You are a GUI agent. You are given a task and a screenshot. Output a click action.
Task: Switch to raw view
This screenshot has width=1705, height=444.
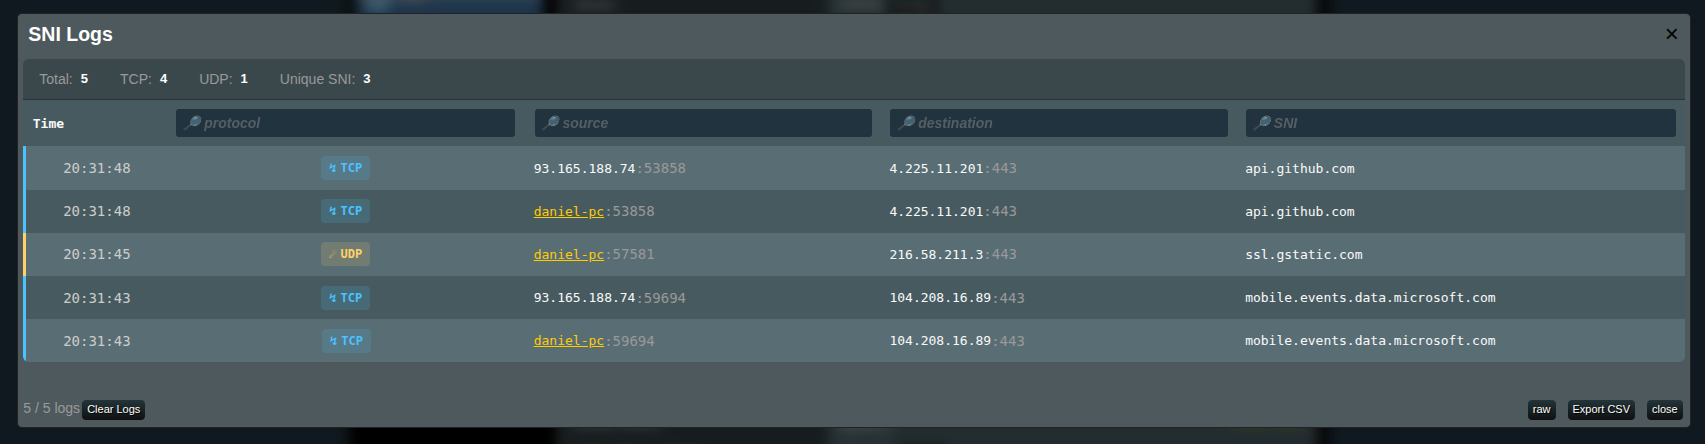click(x=1541, y=410)
